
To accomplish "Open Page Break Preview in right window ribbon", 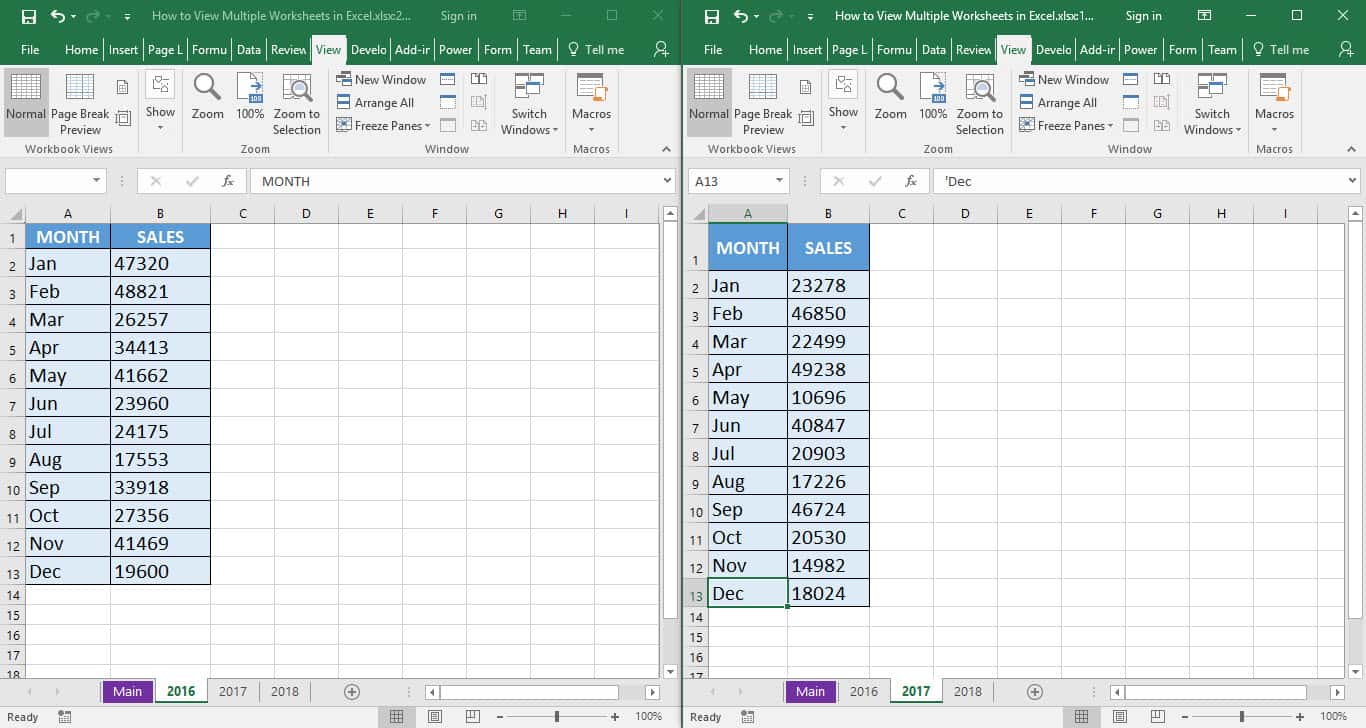I will (764, 104).
